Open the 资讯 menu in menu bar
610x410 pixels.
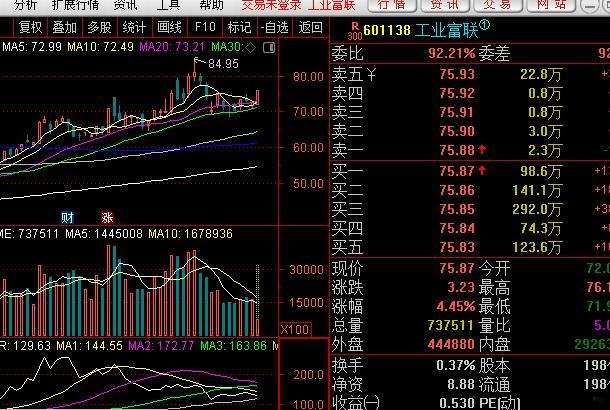click(126, 5)
